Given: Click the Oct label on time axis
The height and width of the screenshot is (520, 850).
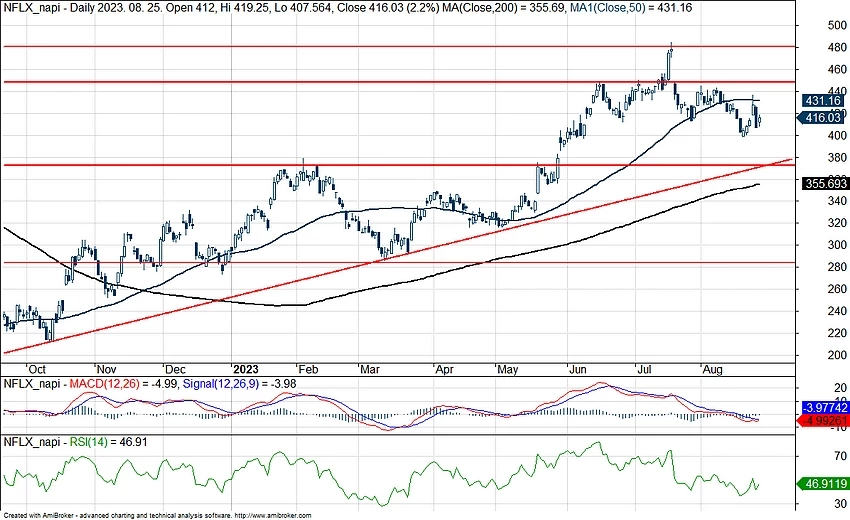Looking at the screenshot, I should point(37,370).
